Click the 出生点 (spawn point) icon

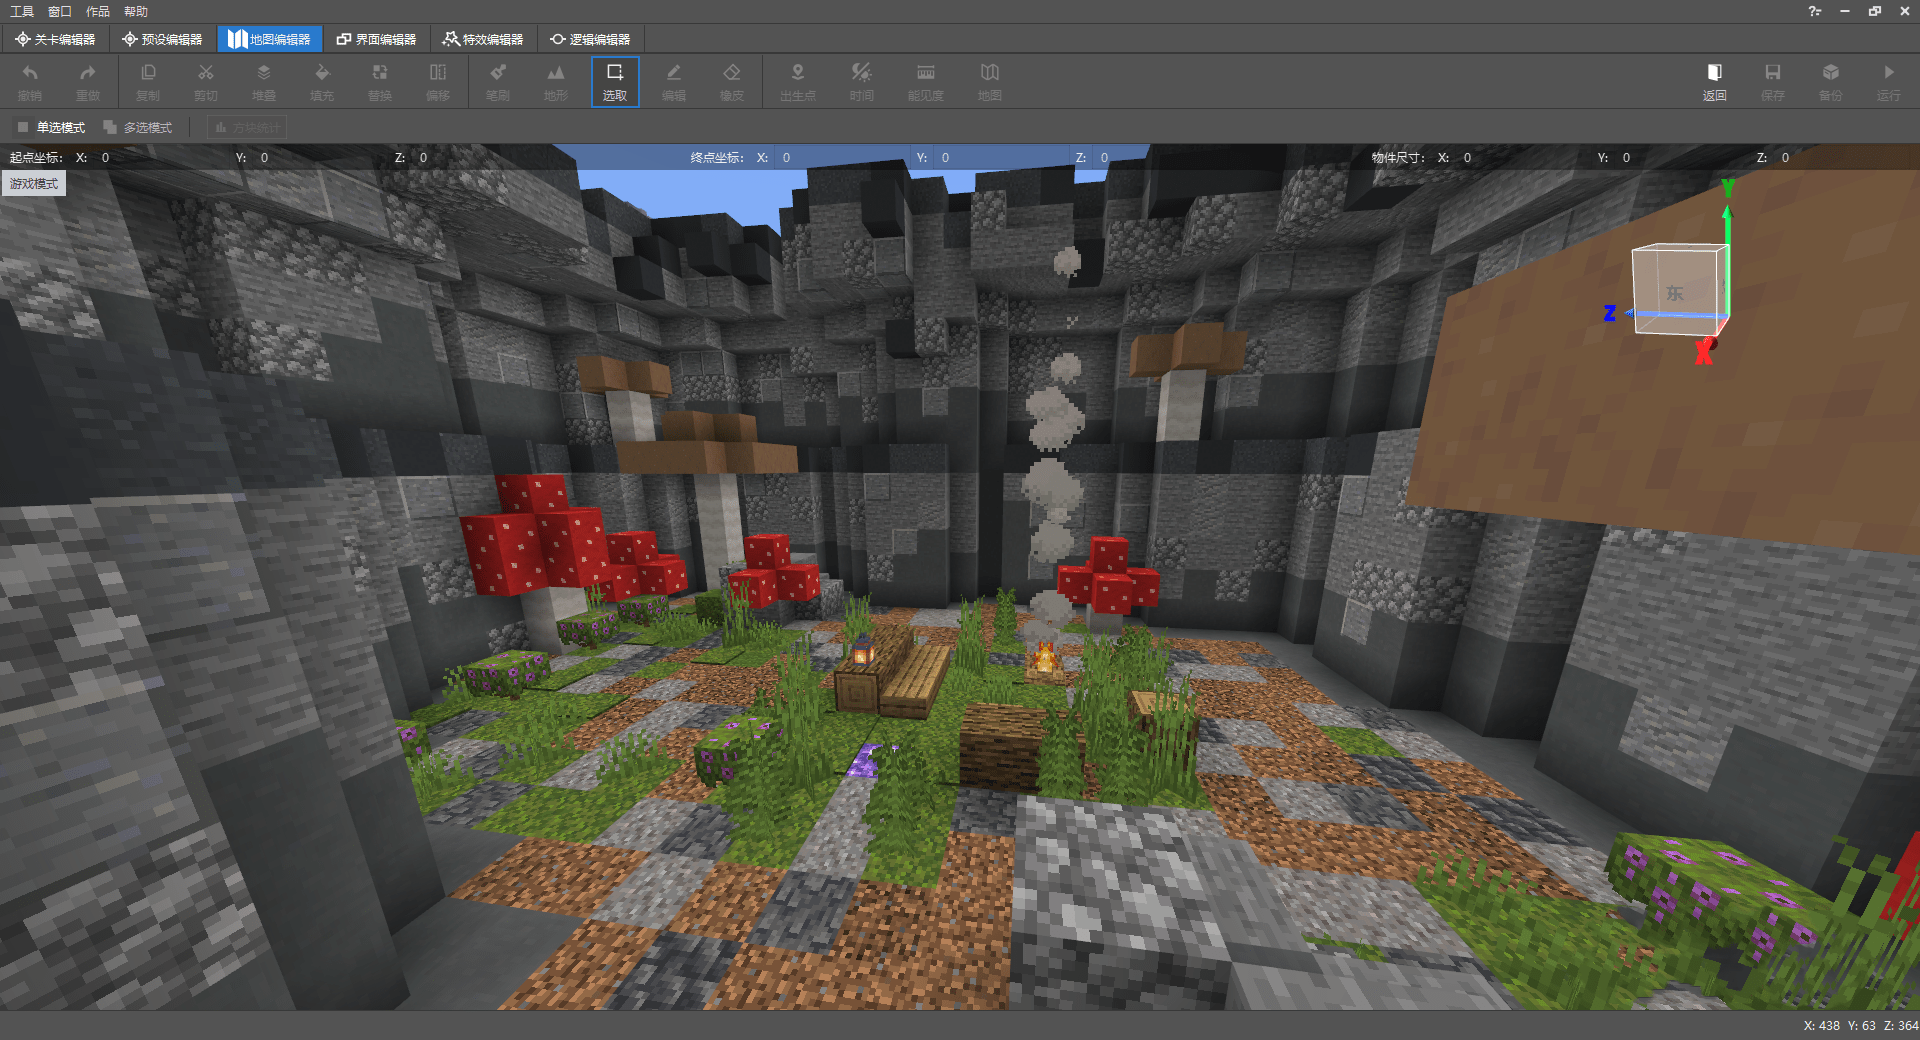(x=798, y=82)
